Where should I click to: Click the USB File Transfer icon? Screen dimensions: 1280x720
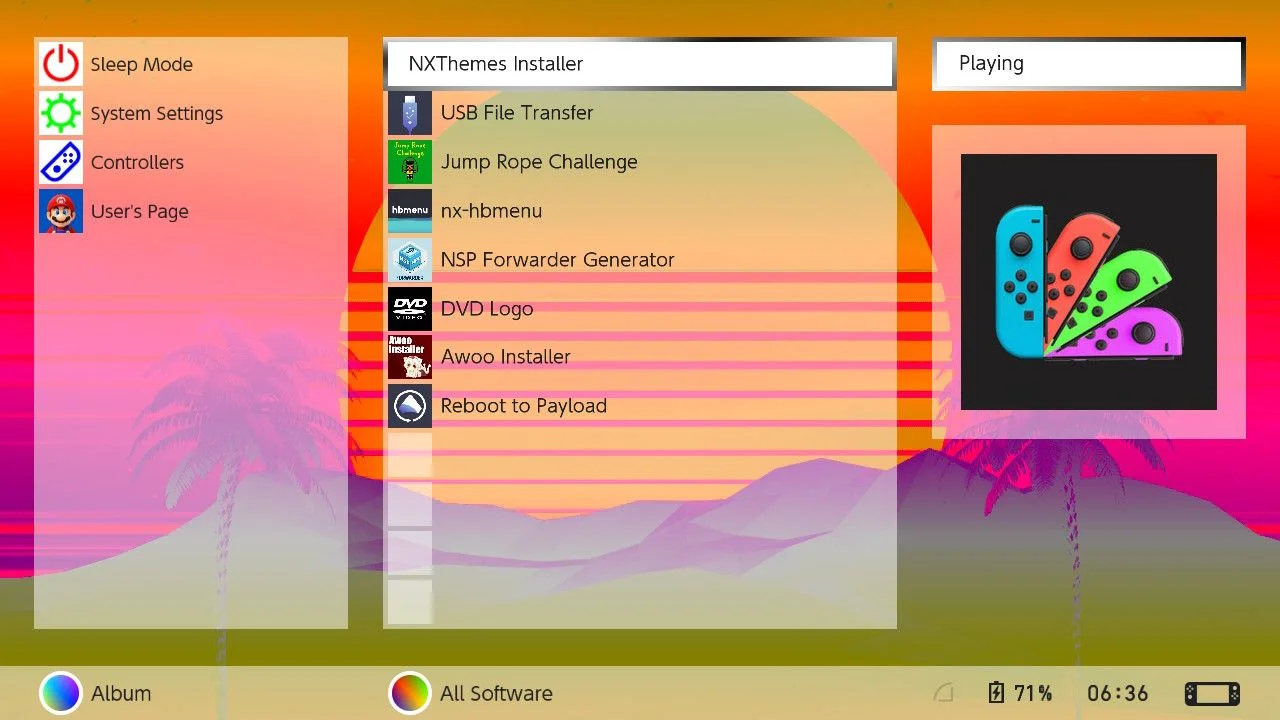[410, 113]
